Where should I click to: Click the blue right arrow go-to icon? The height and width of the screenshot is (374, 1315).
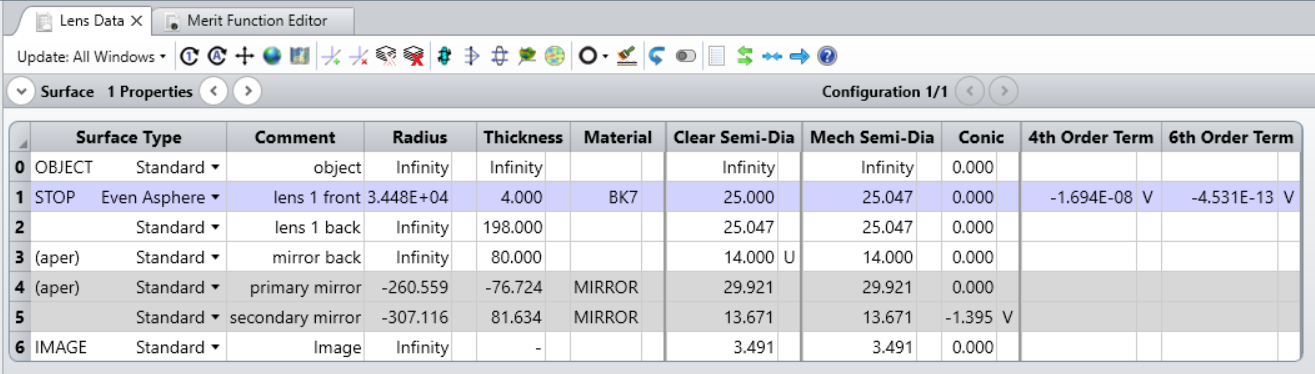(799, 57)
